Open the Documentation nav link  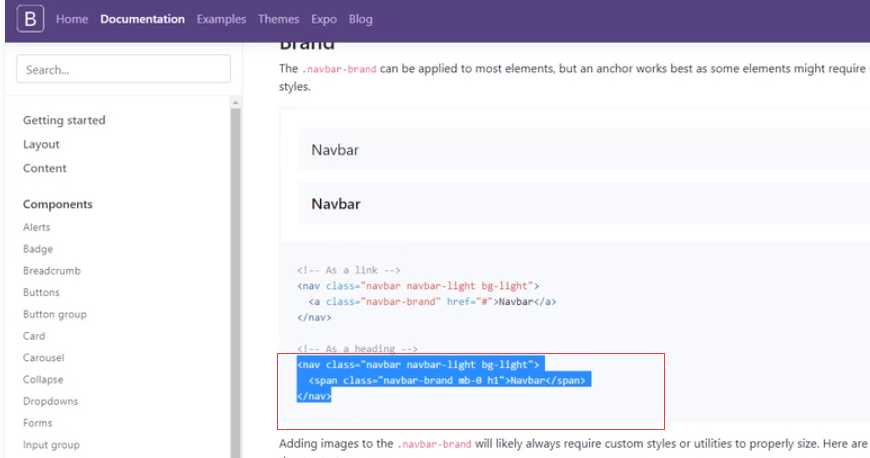point(143,19)
